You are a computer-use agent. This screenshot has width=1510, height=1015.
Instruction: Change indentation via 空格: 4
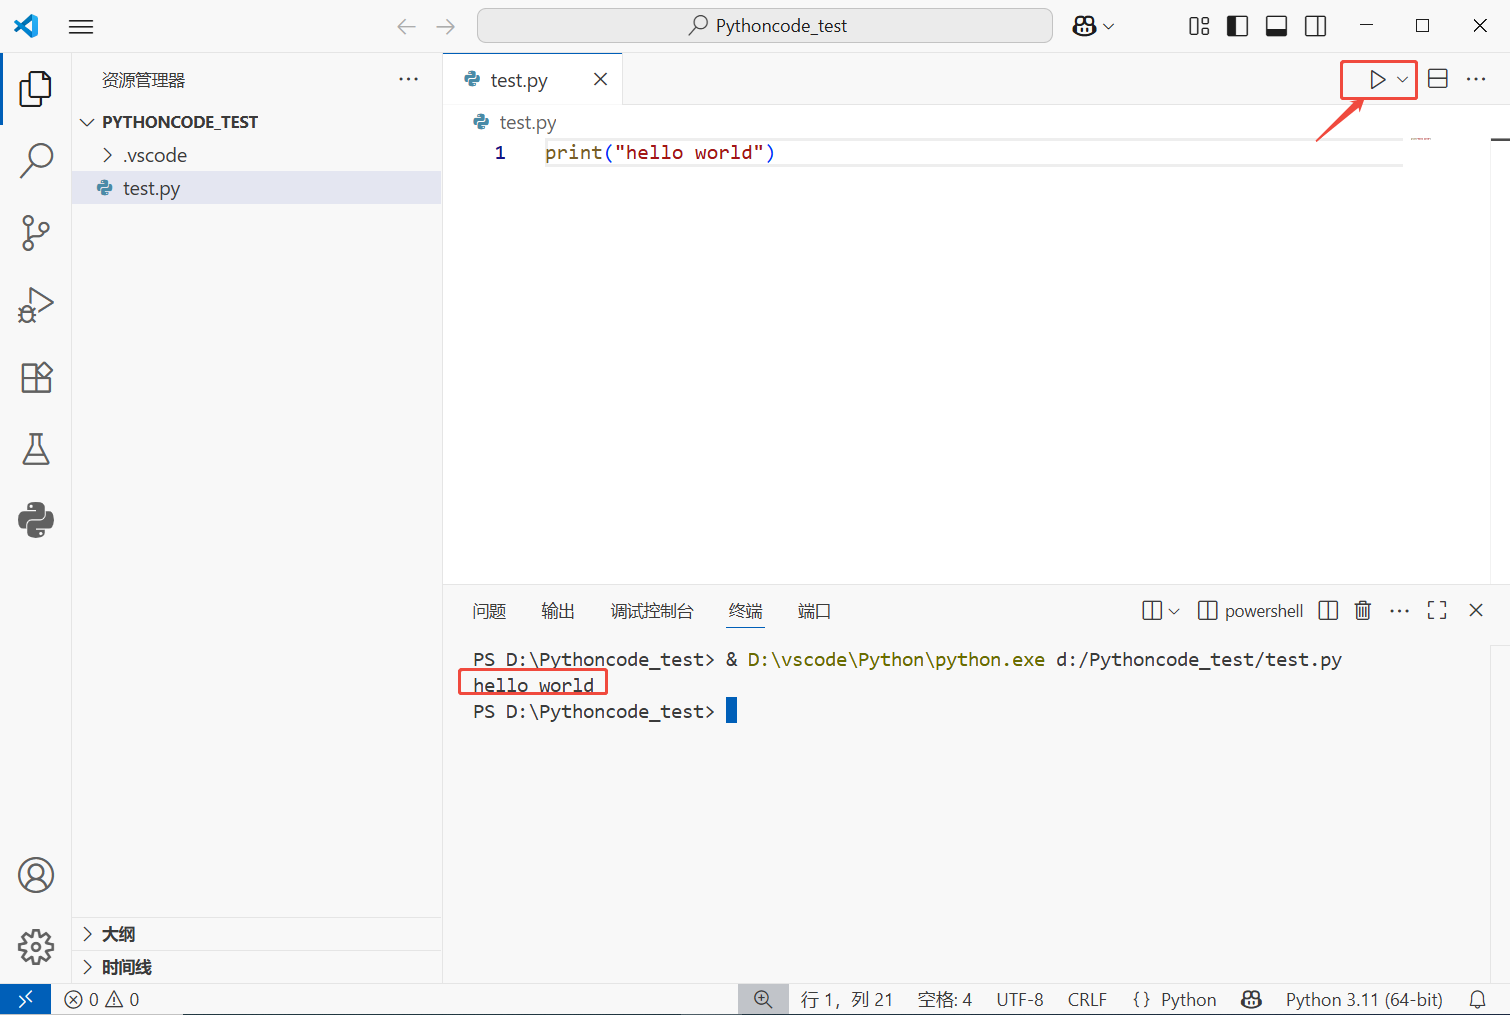point(944,999)
